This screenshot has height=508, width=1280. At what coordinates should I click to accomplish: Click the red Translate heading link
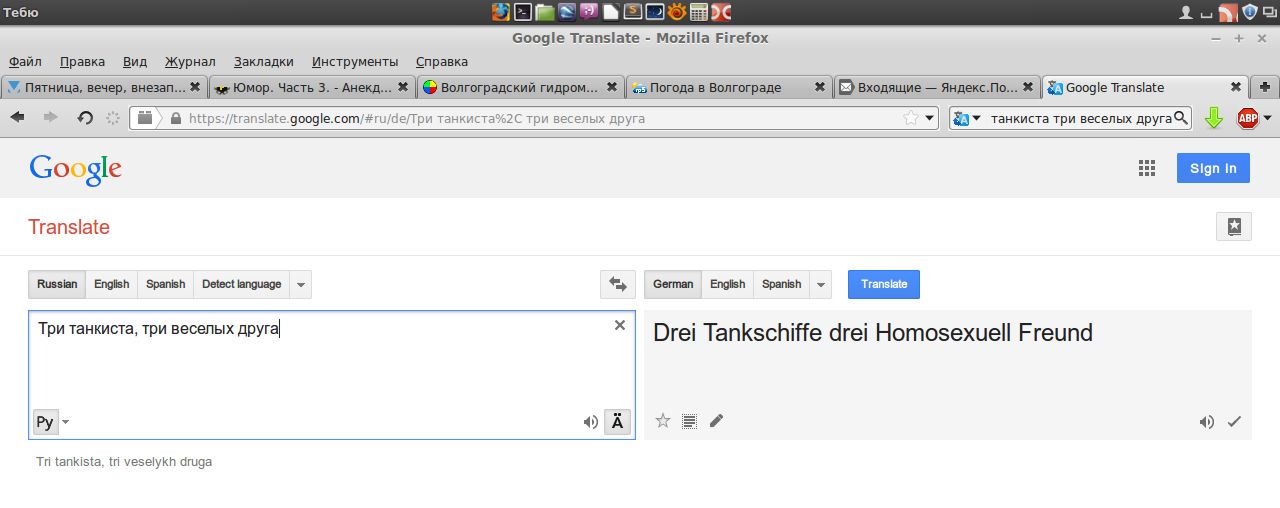coord(69,227)
